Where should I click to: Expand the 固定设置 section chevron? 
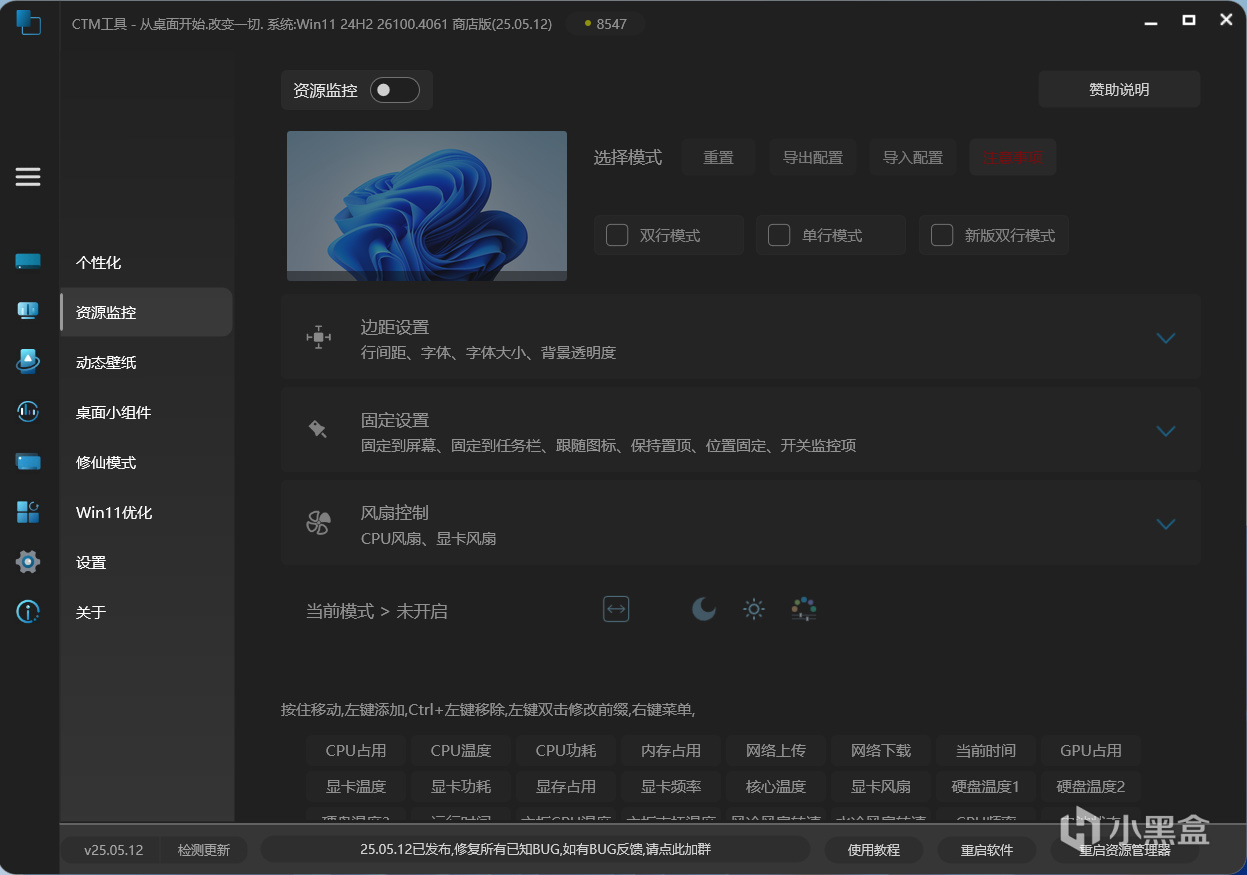(x=1165, y=431)
